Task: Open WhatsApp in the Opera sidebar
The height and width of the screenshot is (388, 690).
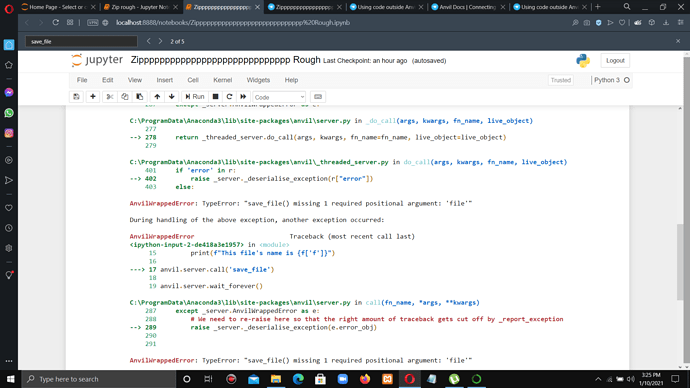Action: click(x=9, y=113)
